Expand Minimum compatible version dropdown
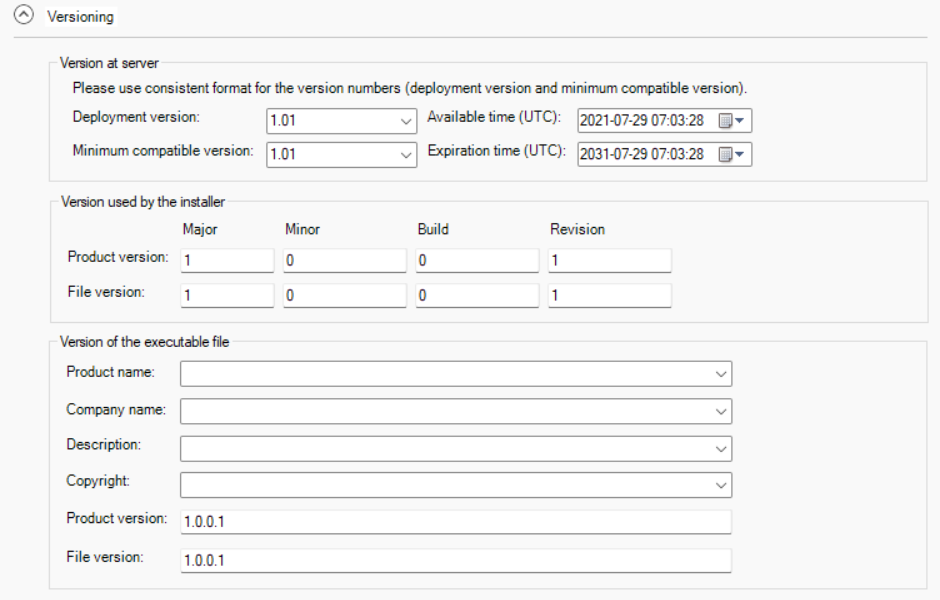940x600 pixels. point(406,155)
